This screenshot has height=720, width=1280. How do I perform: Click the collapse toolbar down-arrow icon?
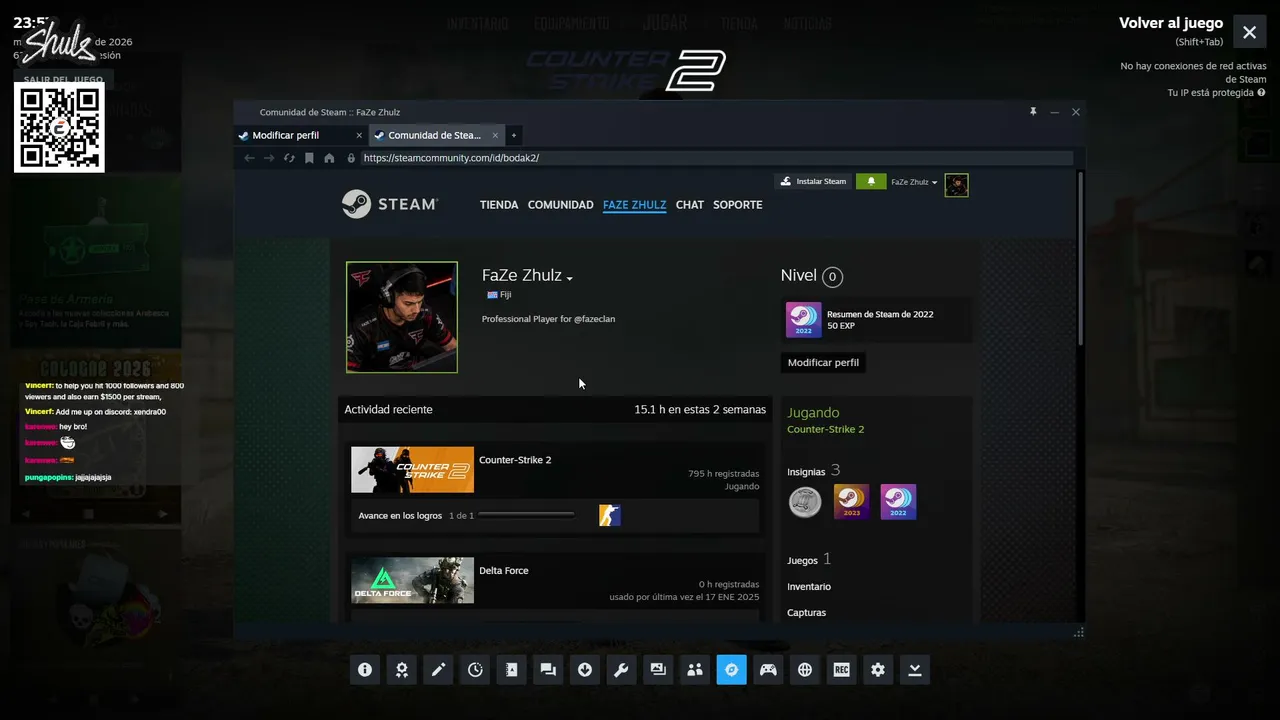tap(915, 670)
